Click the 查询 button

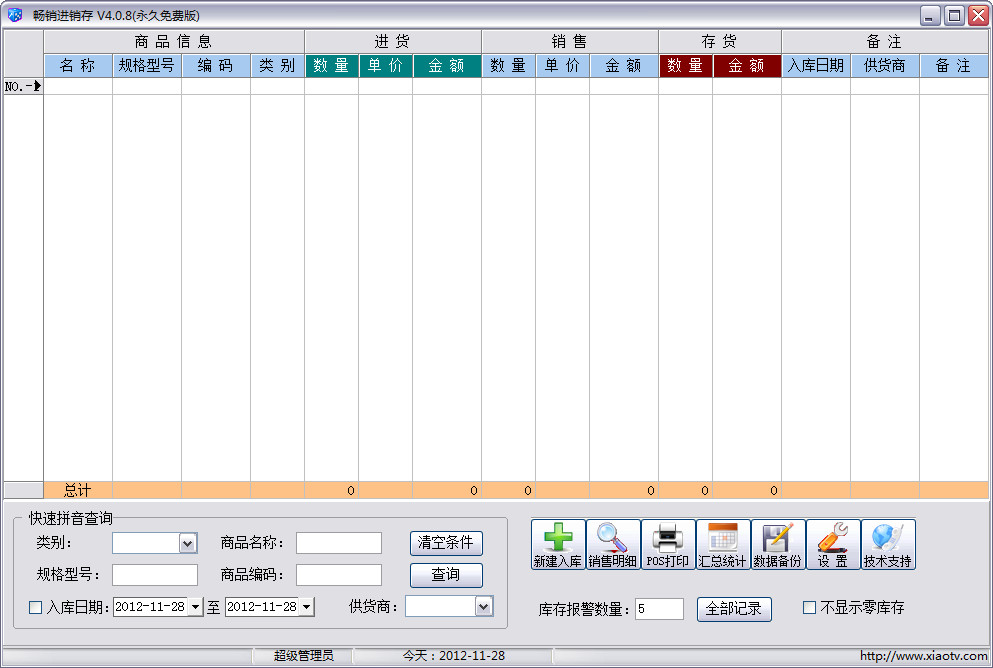point(446,575)
